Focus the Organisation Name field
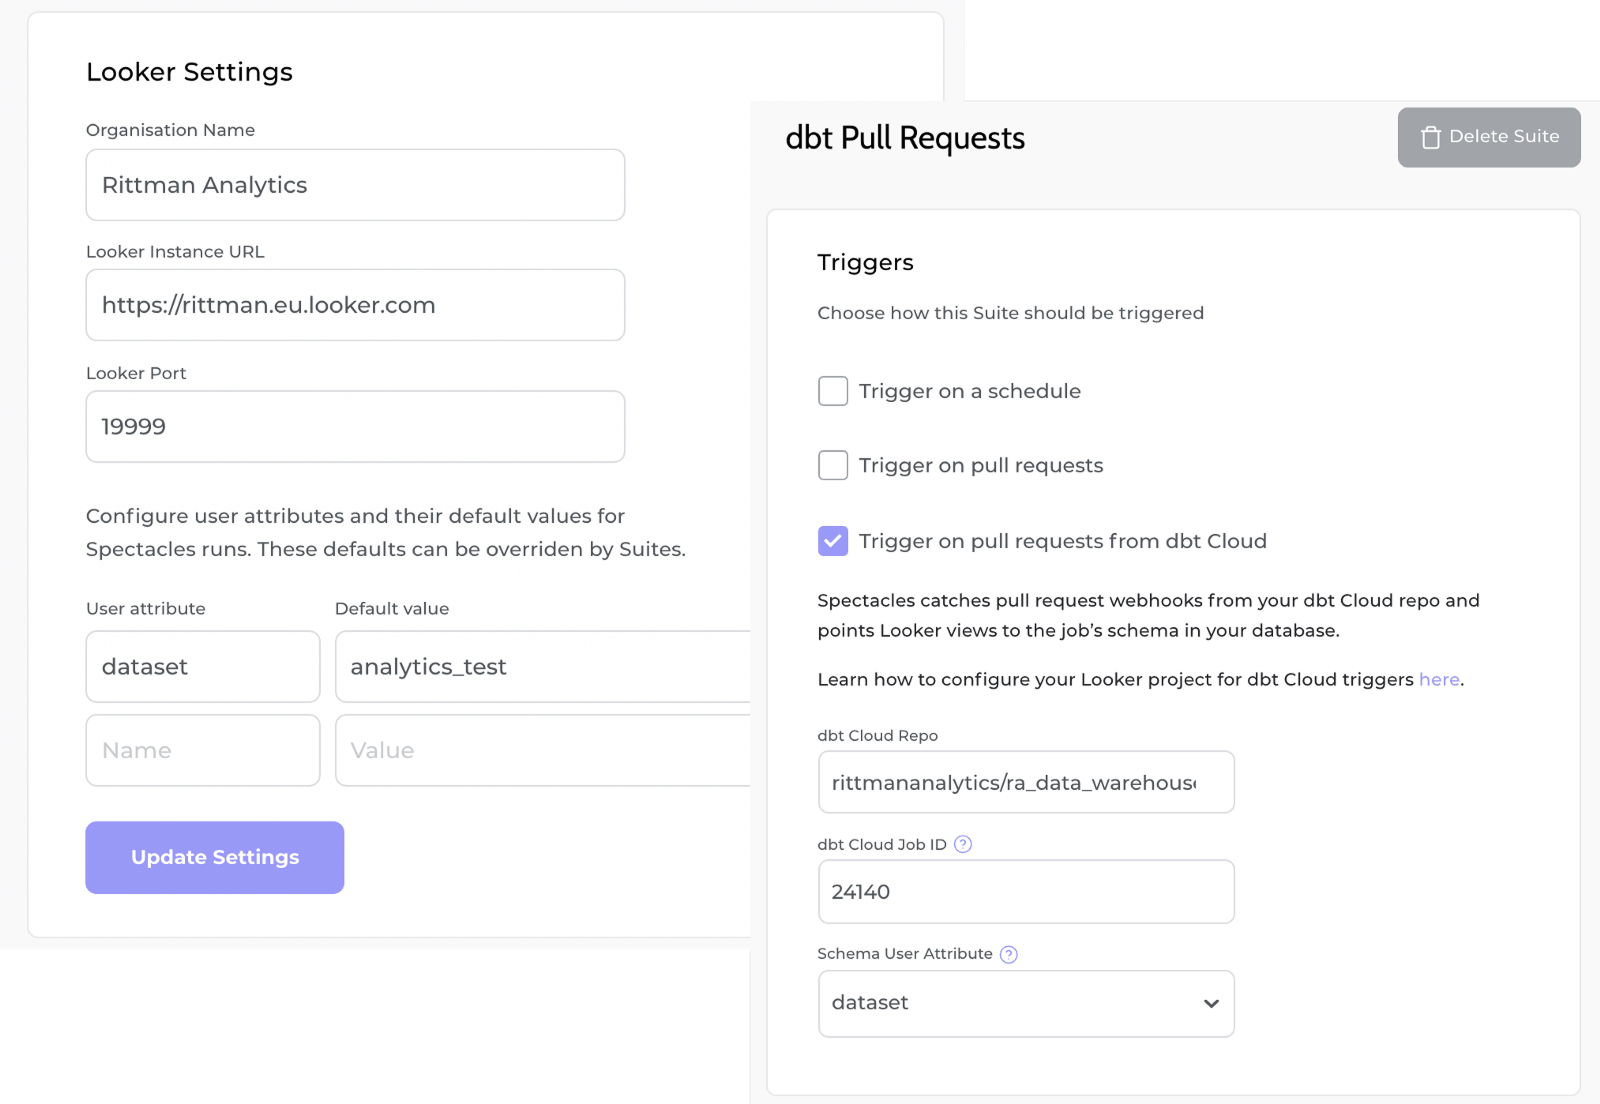The width and height of the screenshot is (1600, 1104). tap(355, 185)
